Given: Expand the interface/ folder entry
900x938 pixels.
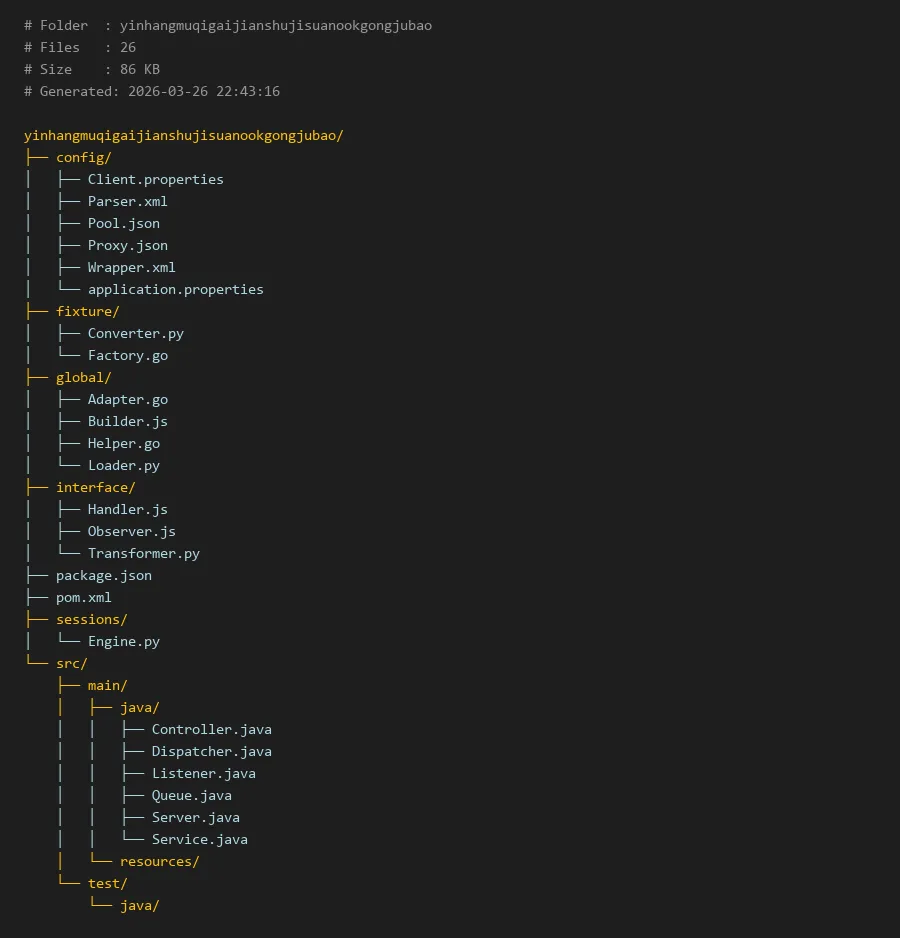Looking at the screenshot, I should pyautogui.click(x=95, y=488).
